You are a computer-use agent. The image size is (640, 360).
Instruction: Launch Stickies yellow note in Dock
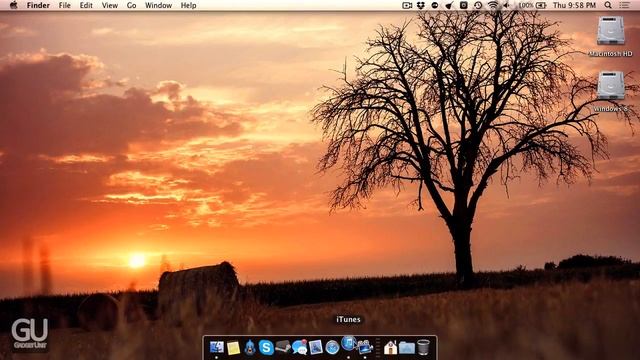coord(233,348)
